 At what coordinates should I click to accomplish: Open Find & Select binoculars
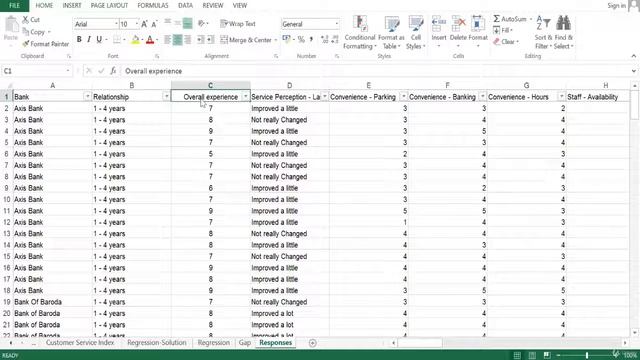click(x=564, y=32)
